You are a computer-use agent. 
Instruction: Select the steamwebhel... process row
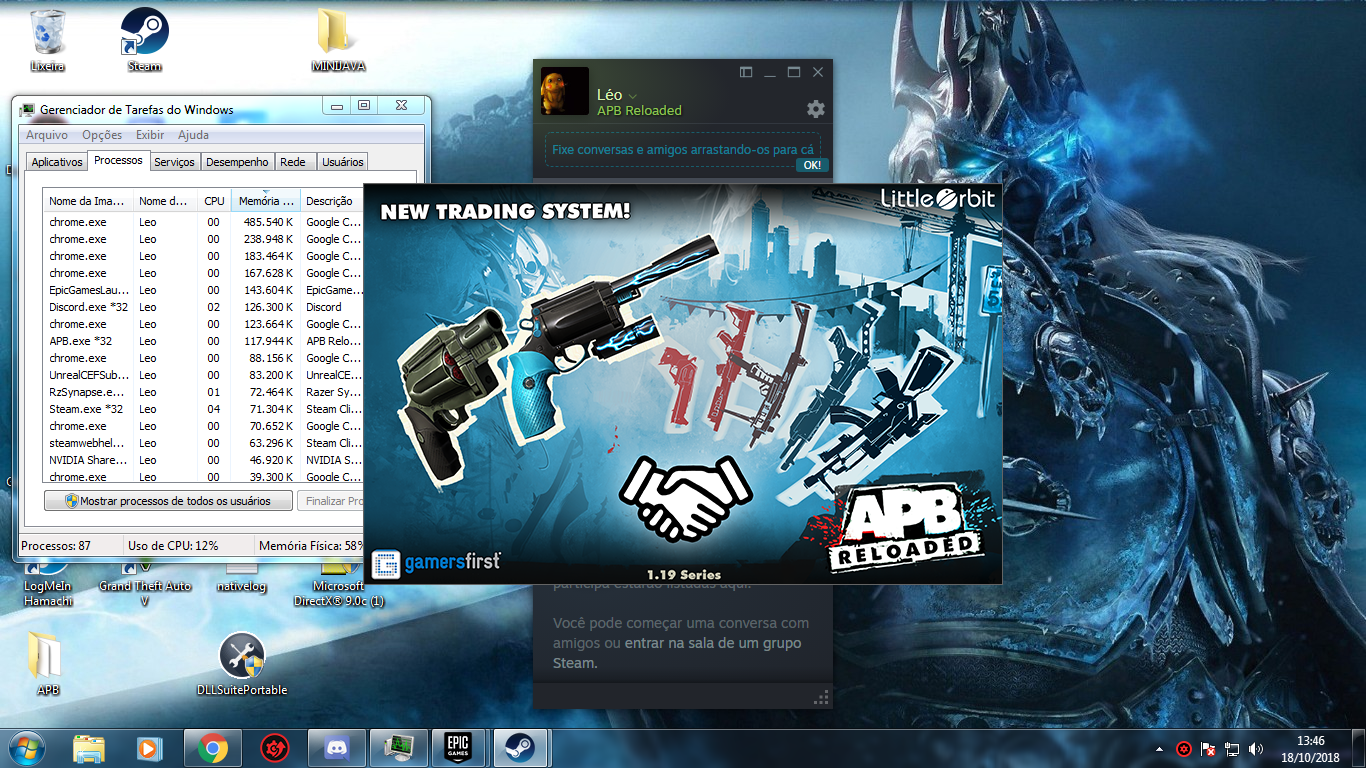204,443
